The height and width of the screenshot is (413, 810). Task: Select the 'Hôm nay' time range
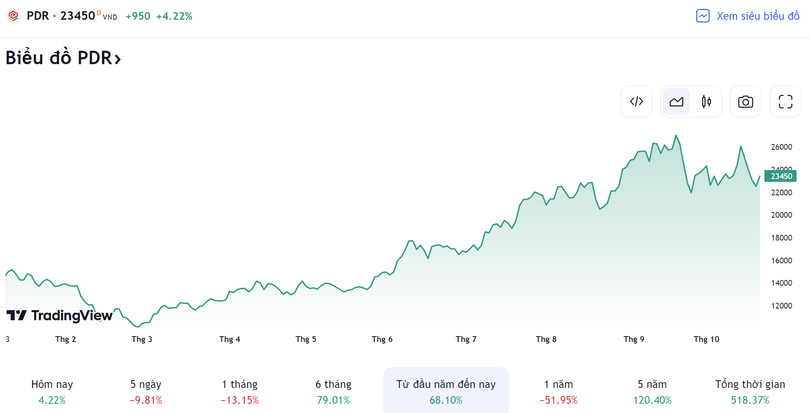tap(52, 391)
